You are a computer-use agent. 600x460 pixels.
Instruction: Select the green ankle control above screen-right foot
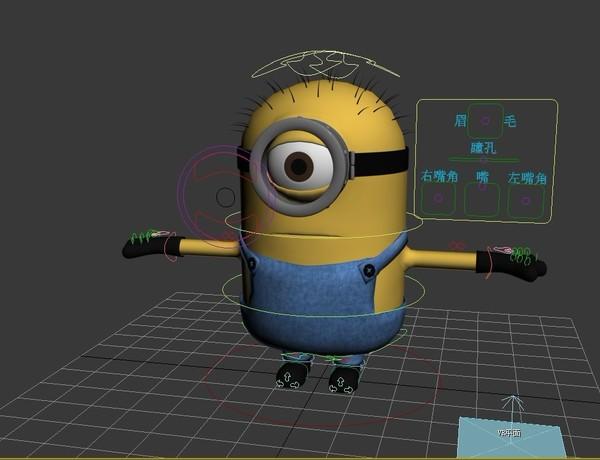click(344, 361)
